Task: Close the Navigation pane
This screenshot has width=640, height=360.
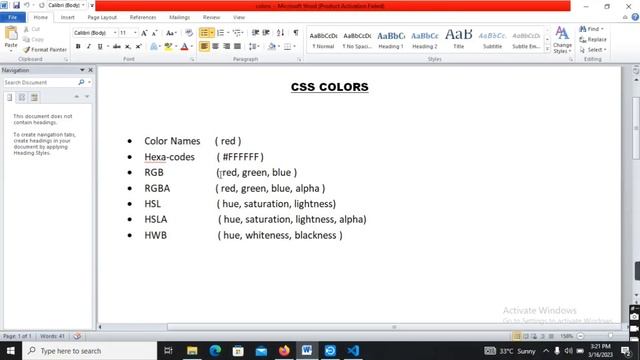Action: [90, 70]
